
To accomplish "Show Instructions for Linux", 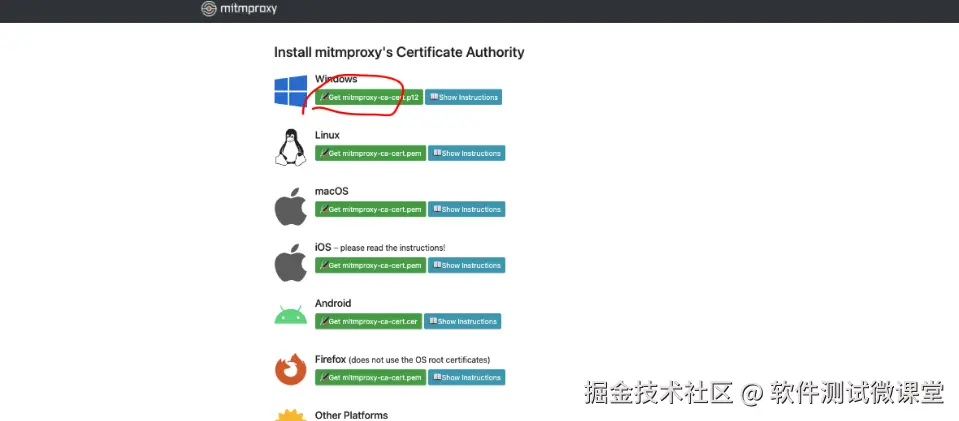I will pyautogui.click(x=467, y=153).
